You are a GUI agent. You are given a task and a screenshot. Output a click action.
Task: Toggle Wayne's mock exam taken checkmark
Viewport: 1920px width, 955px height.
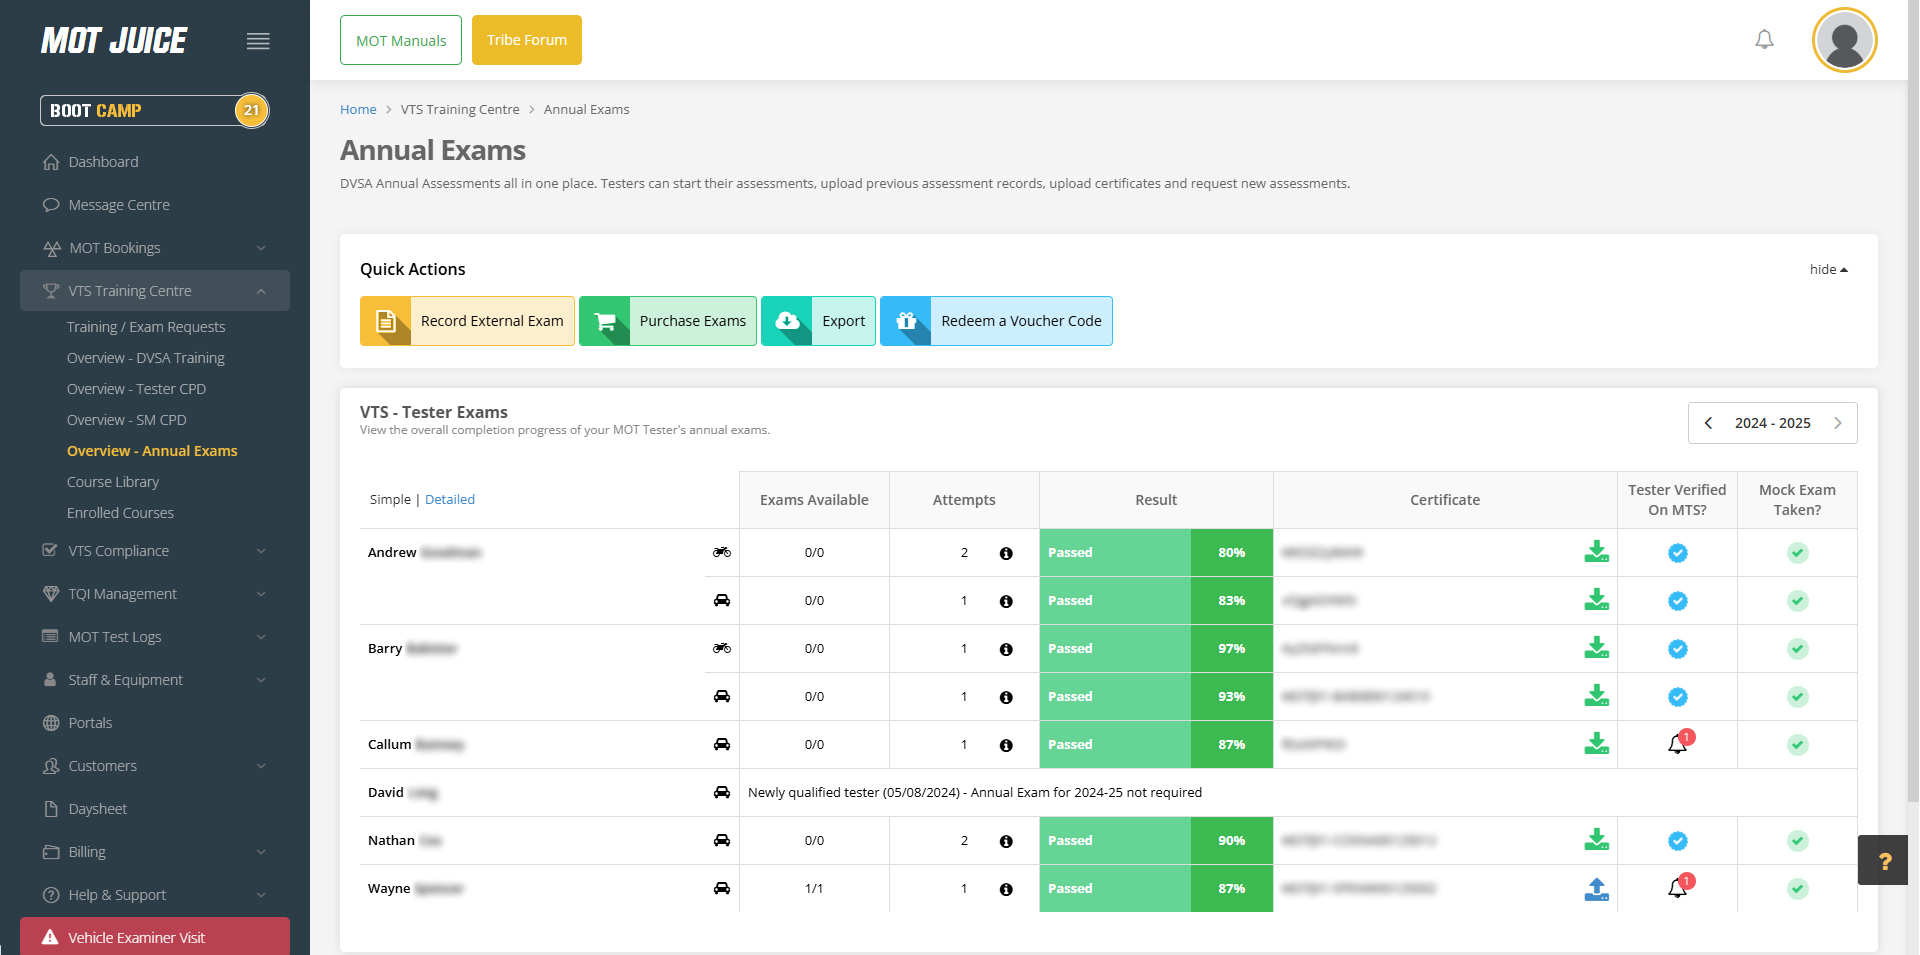pyautogui.click(x=1797, y=889)
